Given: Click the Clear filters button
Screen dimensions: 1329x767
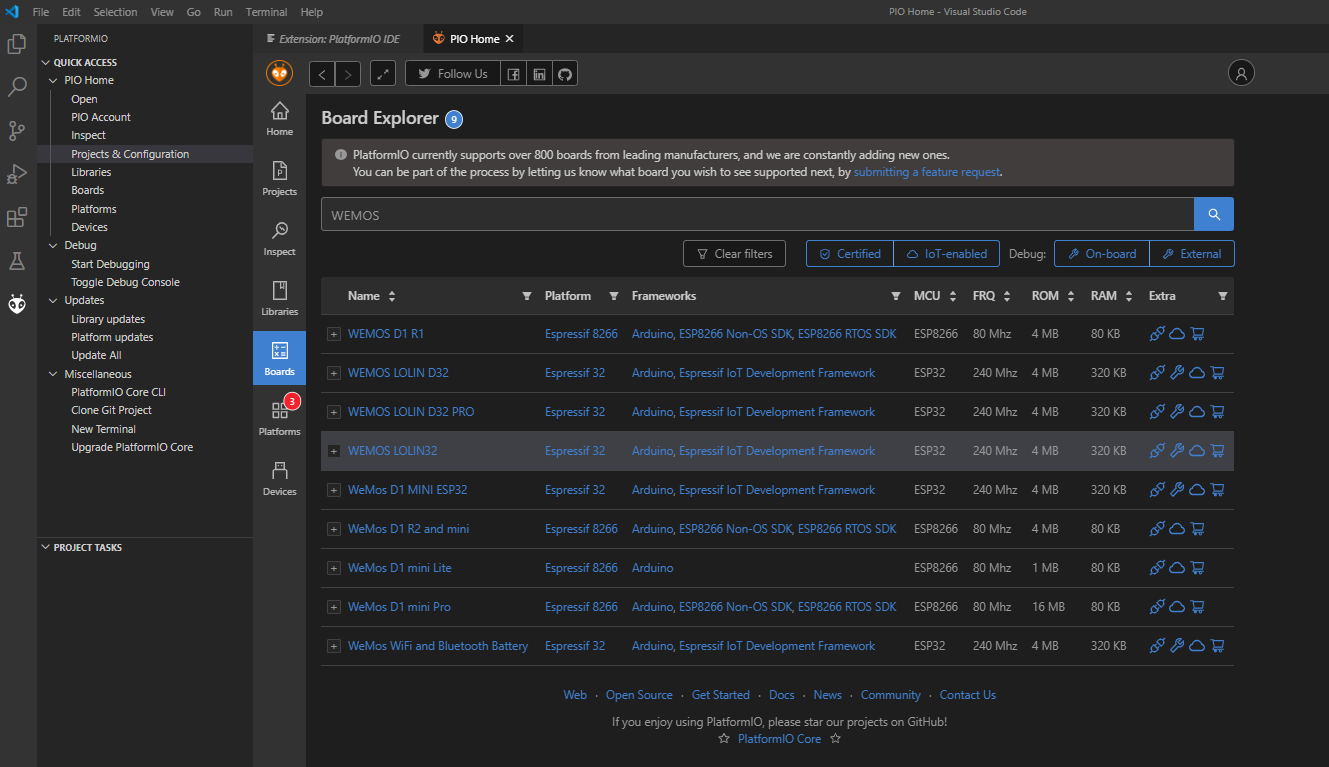Looking at the screenshot, I should pyautogui.click(x=734, y=254).
